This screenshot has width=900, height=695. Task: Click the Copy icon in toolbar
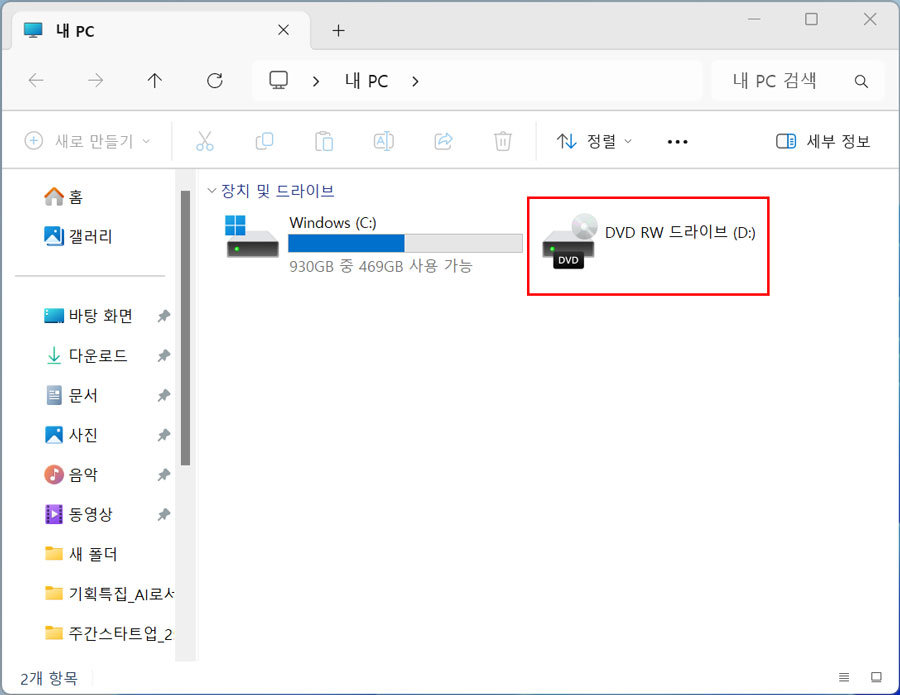pyautogui.click(x=264, y=141)
